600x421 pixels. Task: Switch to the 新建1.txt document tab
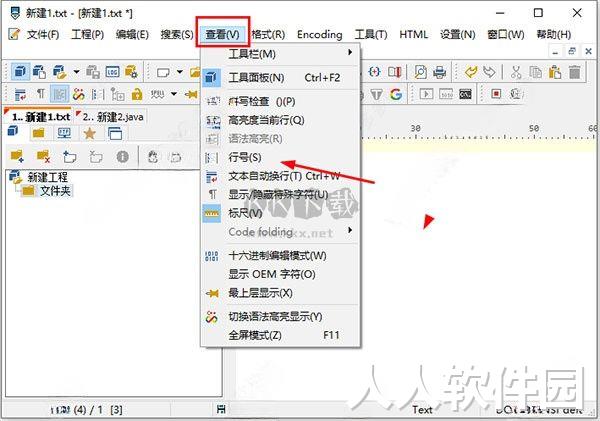pos(39,117)
